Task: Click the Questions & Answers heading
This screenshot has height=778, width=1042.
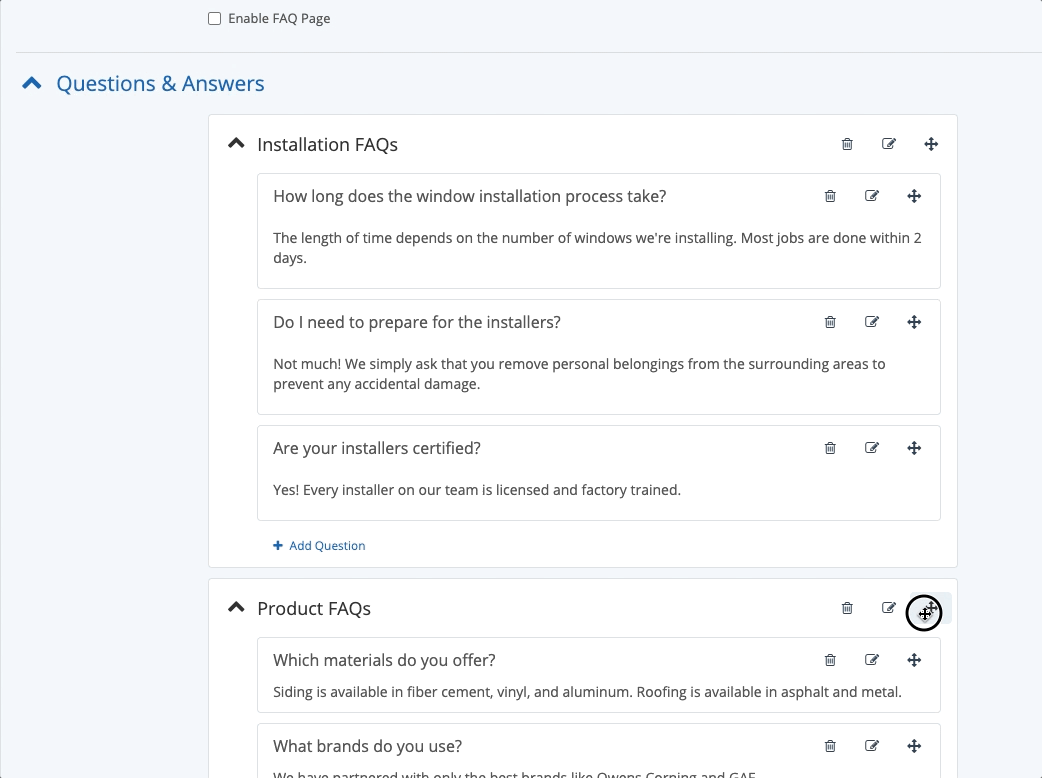Action: [160, 84]
